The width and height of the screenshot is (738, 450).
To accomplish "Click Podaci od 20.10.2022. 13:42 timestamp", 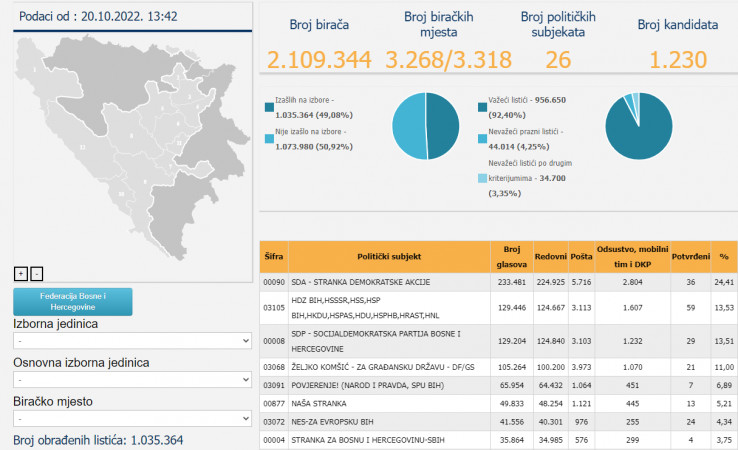I will (x=98, y=16).
